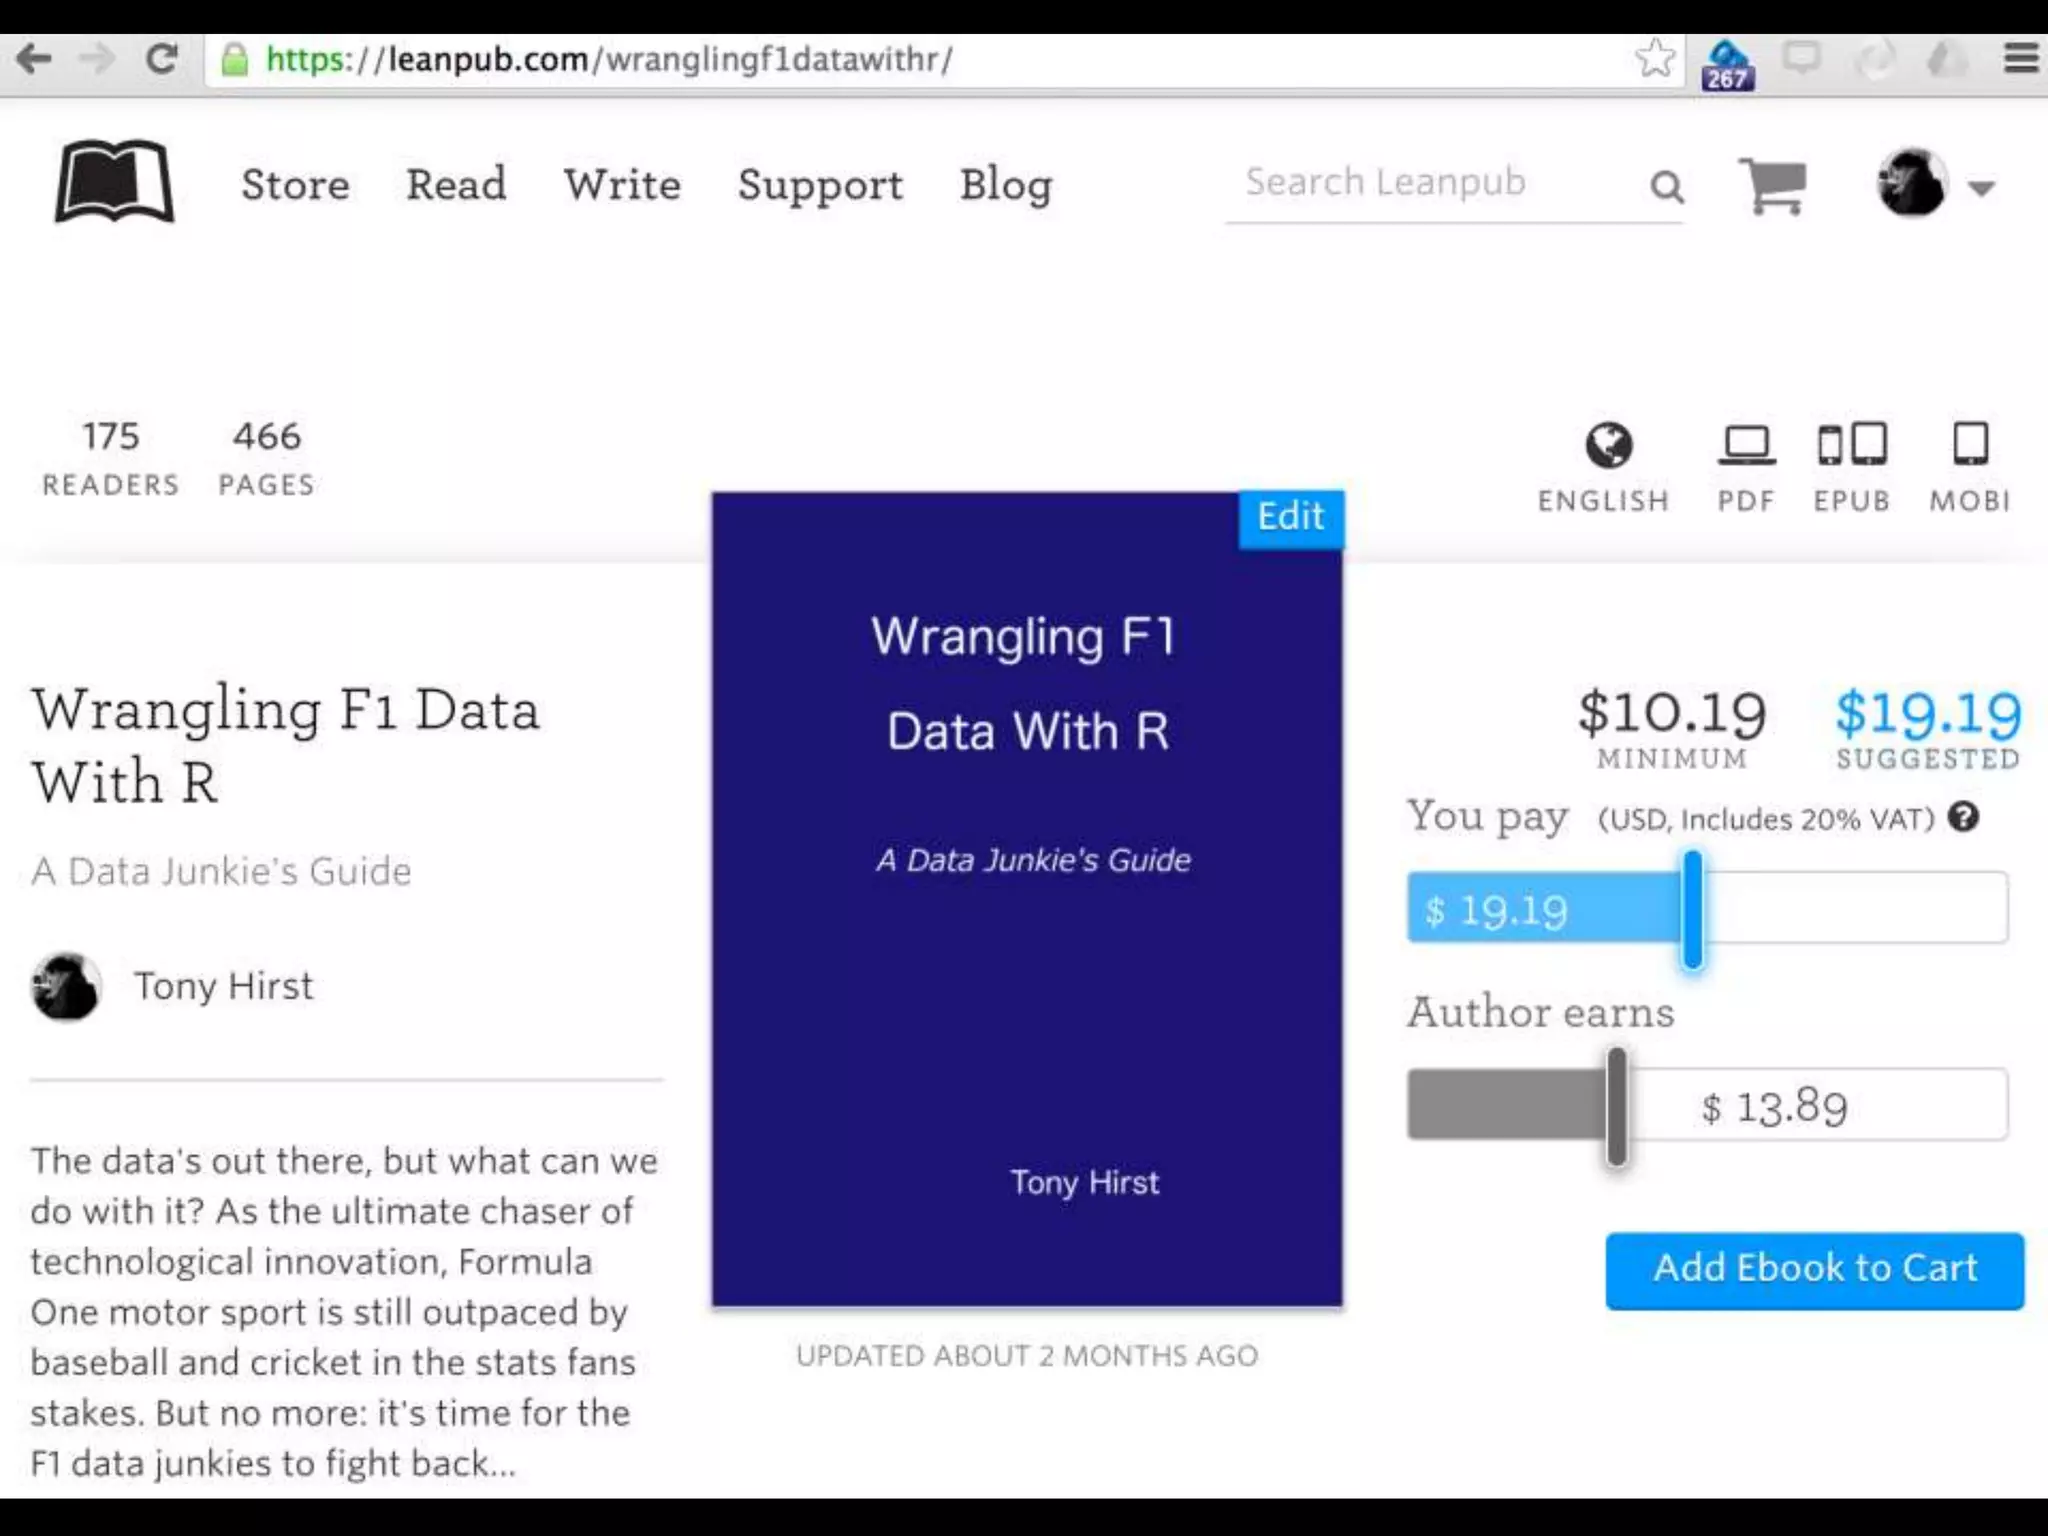Screen dimensions: 2048x1536
Task: Go to the Write menu item
Action: (622, 185)
